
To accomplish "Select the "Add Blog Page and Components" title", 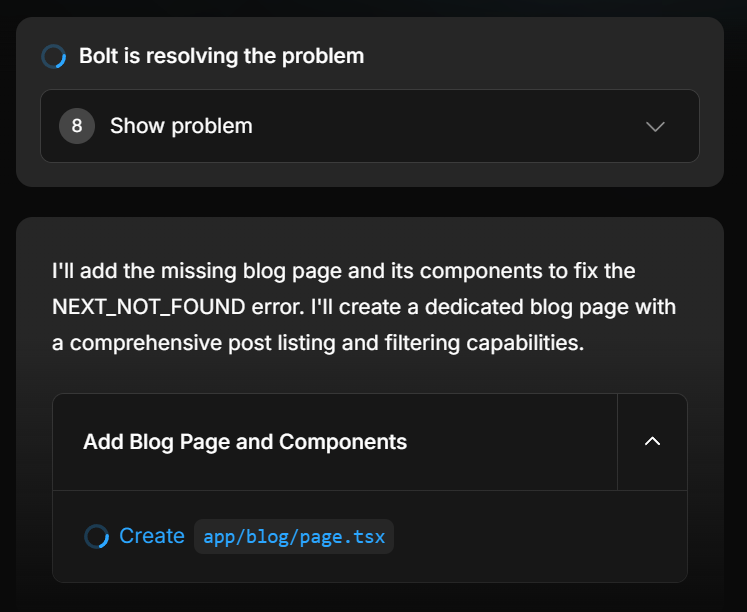I will 245,441.
